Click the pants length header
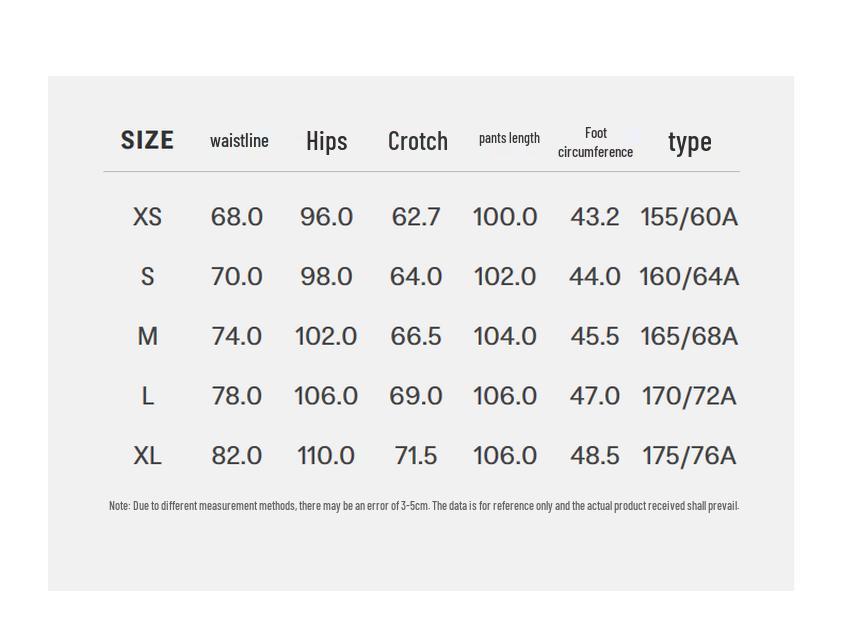The height and width of the screenshot is (632, 842). pyautogui.click(x=509, y=138)
